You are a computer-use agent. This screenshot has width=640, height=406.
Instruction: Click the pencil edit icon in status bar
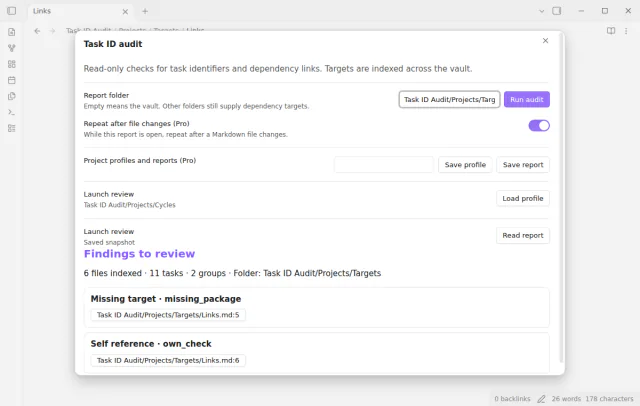pyautogui.click(x=541, y=399)
